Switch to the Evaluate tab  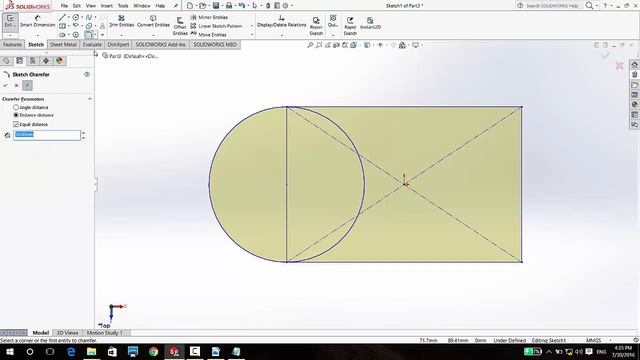tap(92, 44)
